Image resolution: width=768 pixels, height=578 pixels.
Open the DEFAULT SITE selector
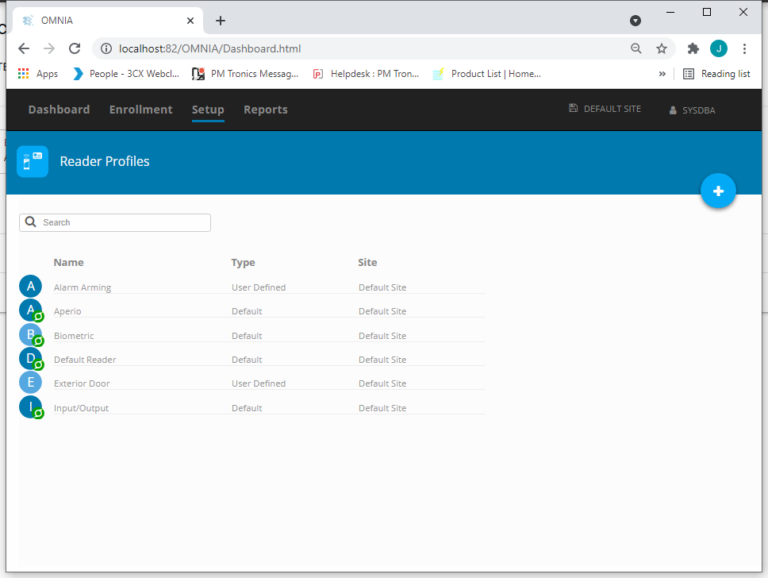605,109
